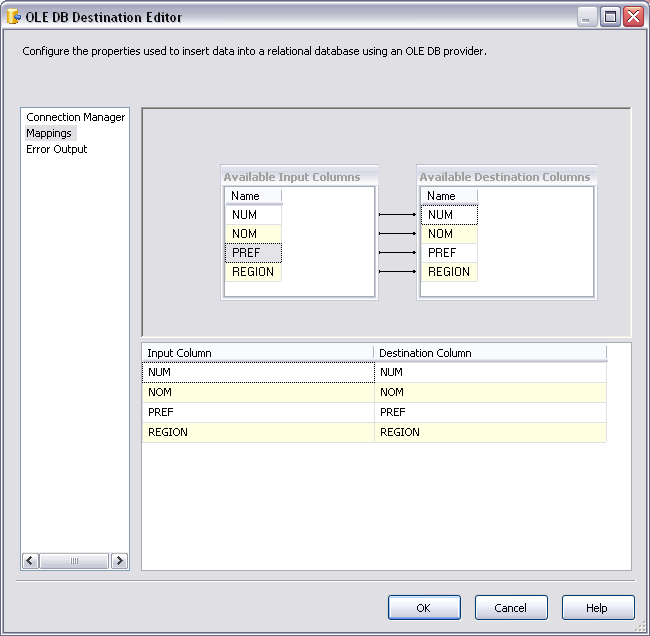Viewport: 650px width, 636px height.
Task: Click the Available Input Columns title bar
Action: point(299,177)
